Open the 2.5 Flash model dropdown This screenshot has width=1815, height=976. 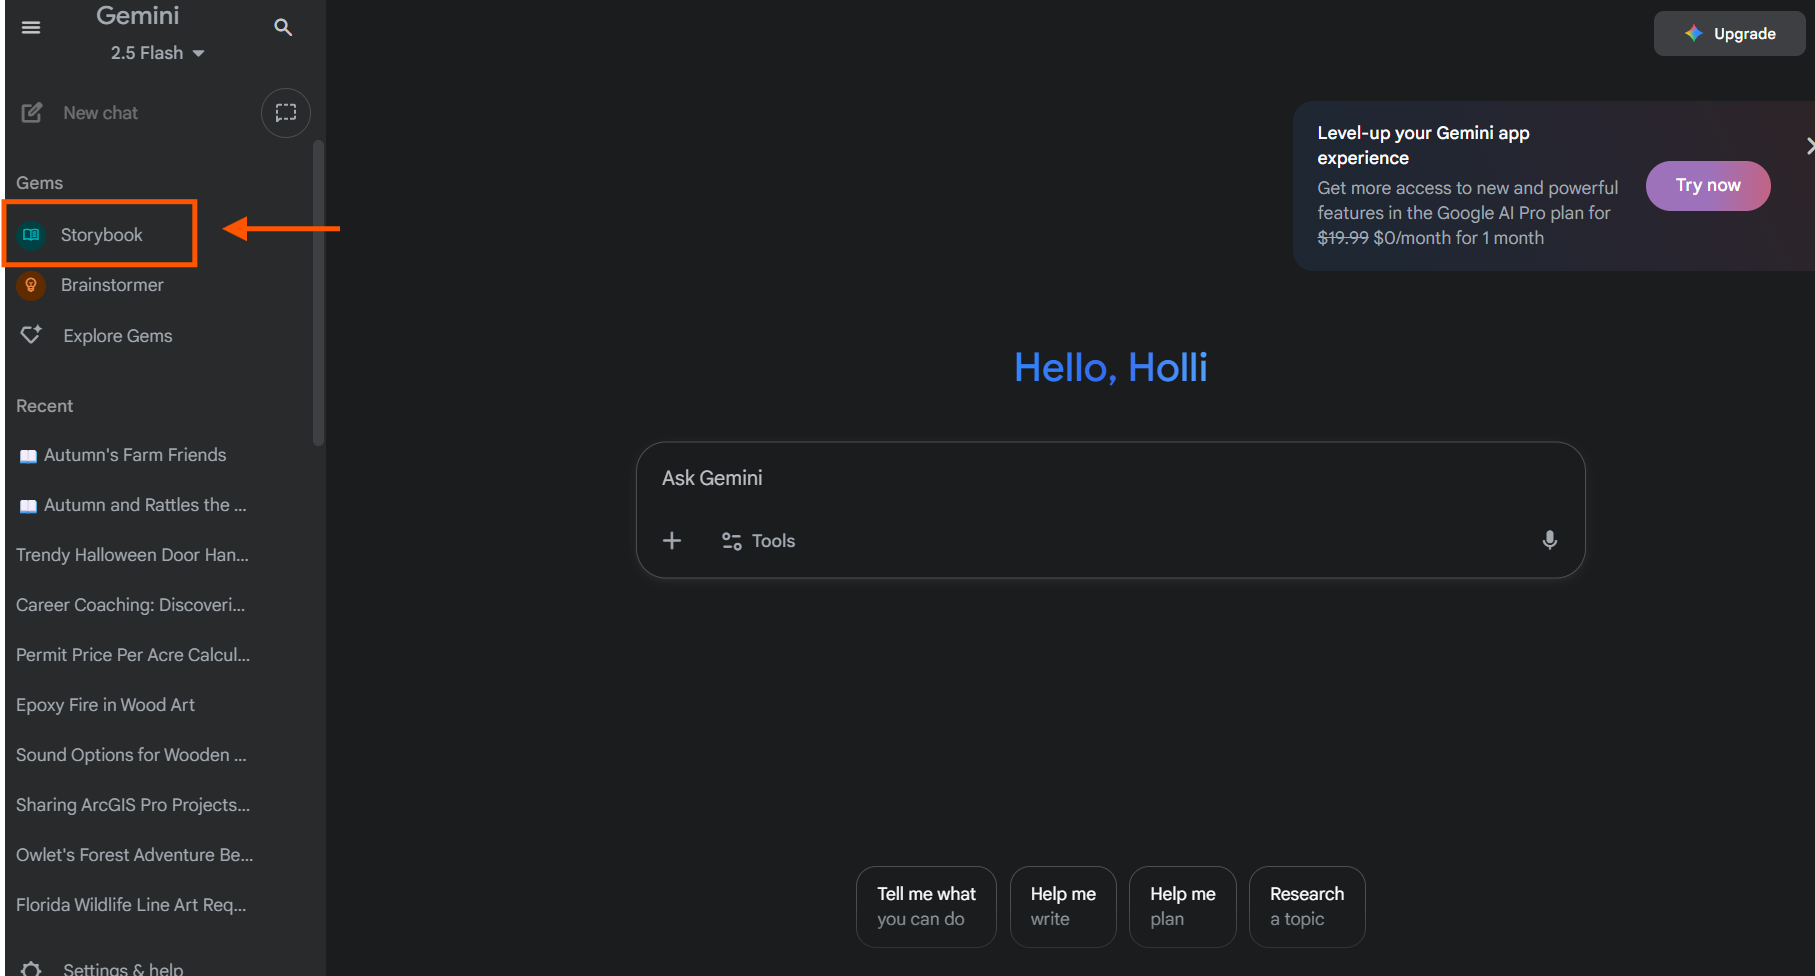point(158,53)
